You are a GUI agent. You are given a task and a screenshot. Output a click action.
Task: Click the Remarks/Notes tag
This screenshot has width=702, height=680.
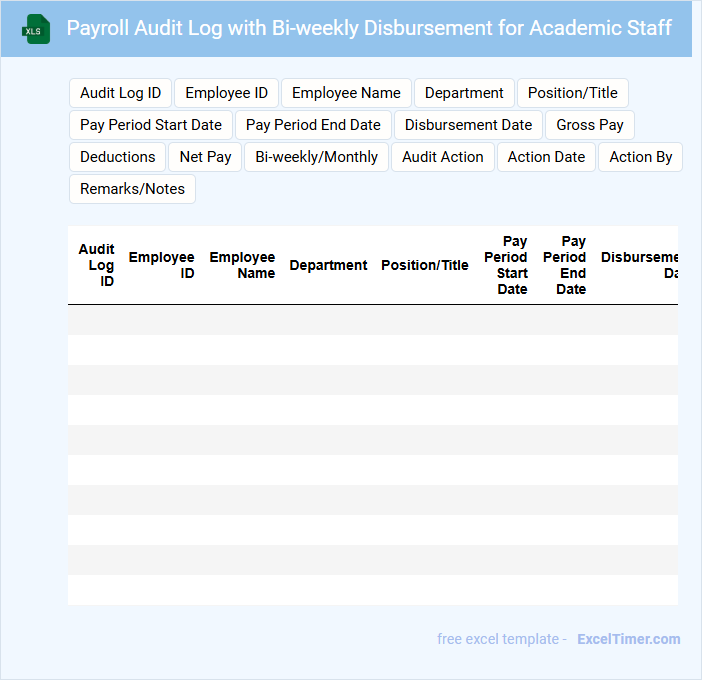pos(132,189)
